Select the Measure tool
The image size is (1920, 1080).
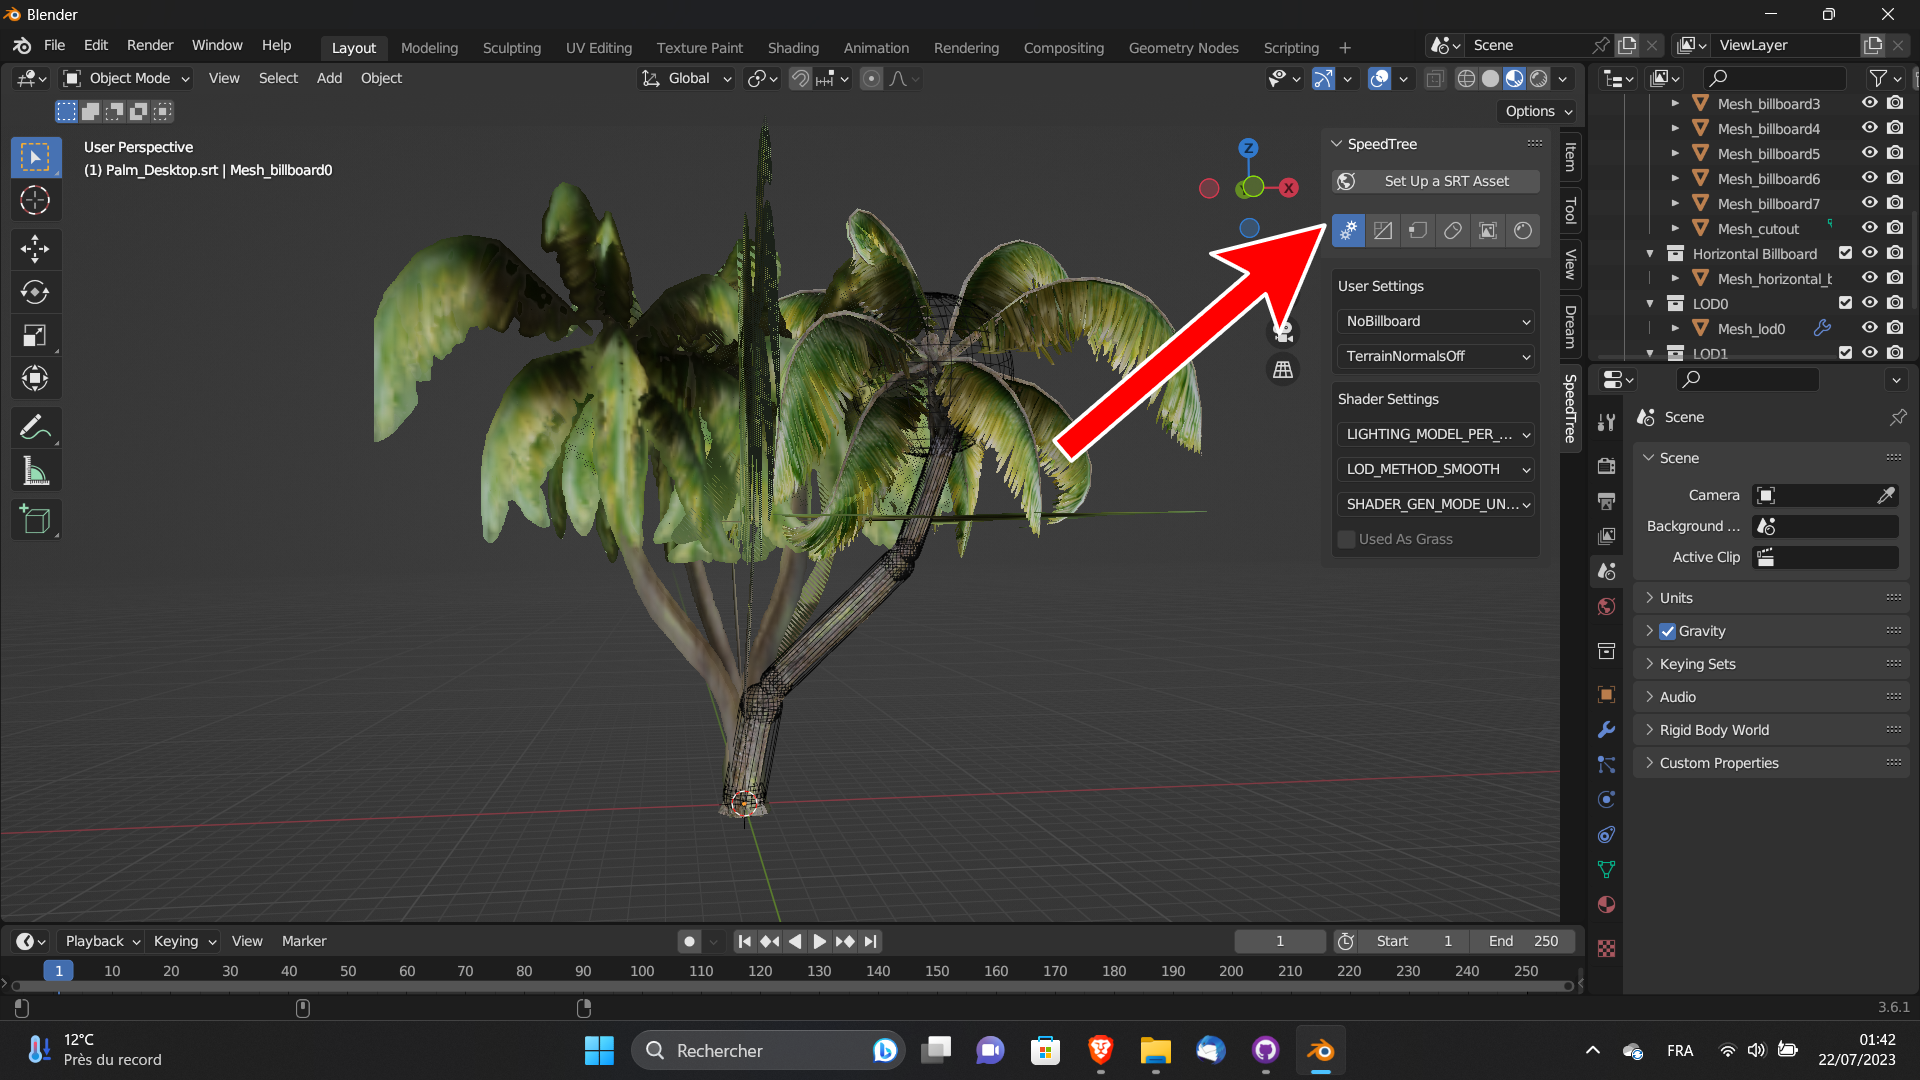(35, 470)
